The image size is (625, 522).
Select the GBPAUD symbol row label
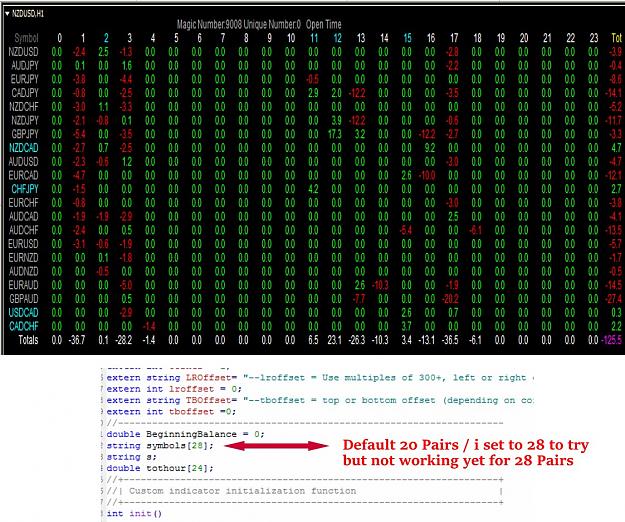coord(24,299)
